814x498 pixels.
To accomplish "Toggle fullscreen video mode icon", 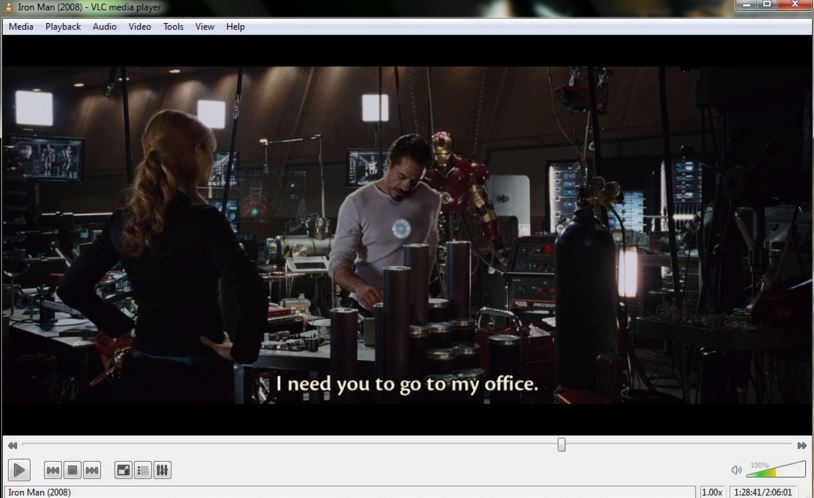I will pyautogui.click(x=124, y=470).
